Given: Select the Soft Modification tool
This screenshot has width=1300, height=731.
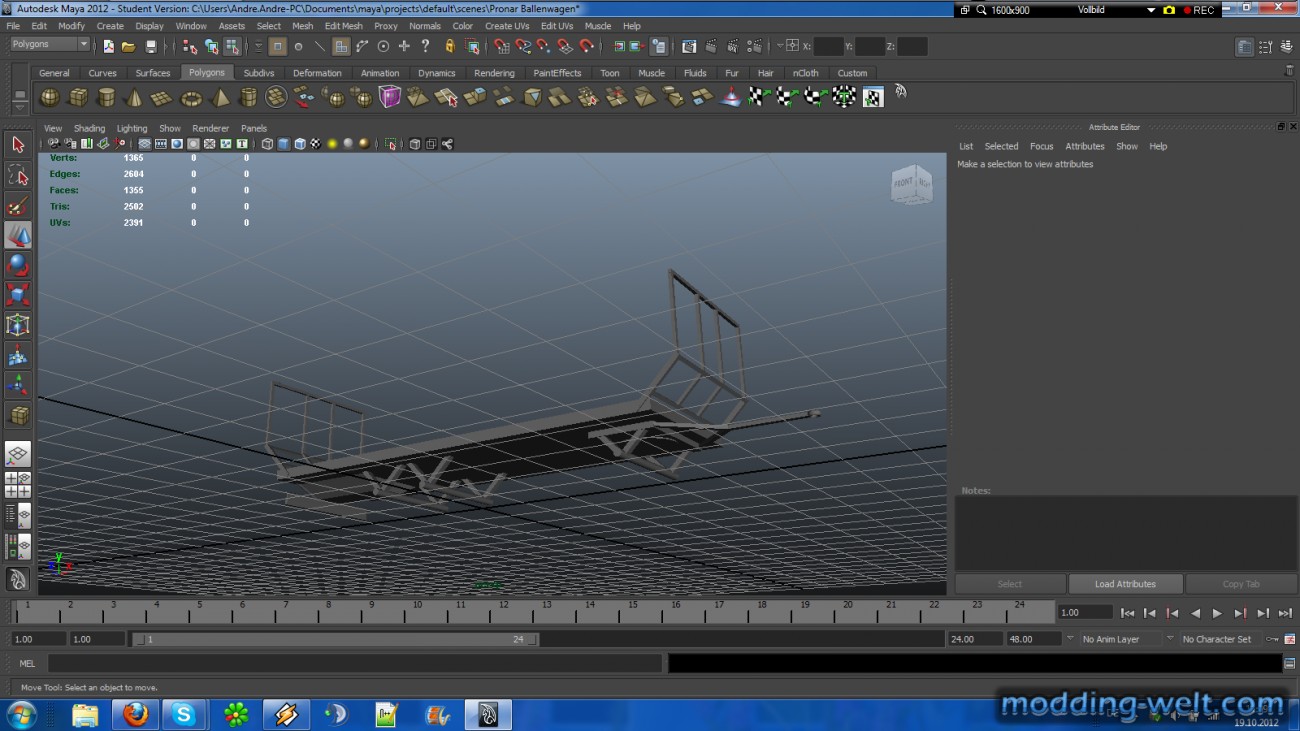Looking at the screenshot, I should [x=18, y=355].
